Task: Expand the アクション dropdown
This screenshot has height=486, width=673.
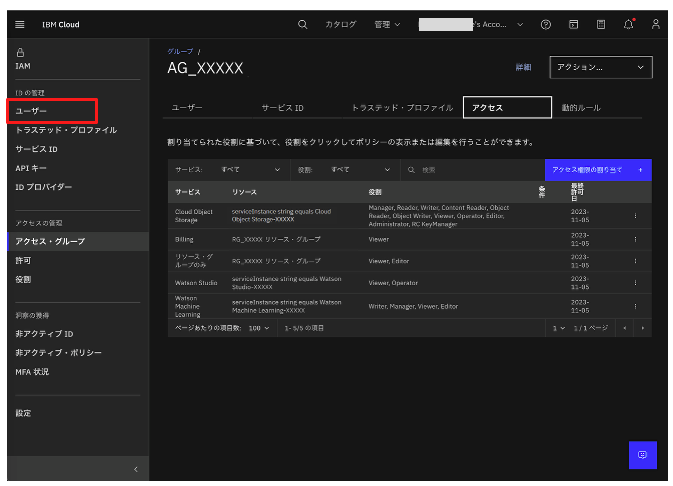Action: (602, 67)
